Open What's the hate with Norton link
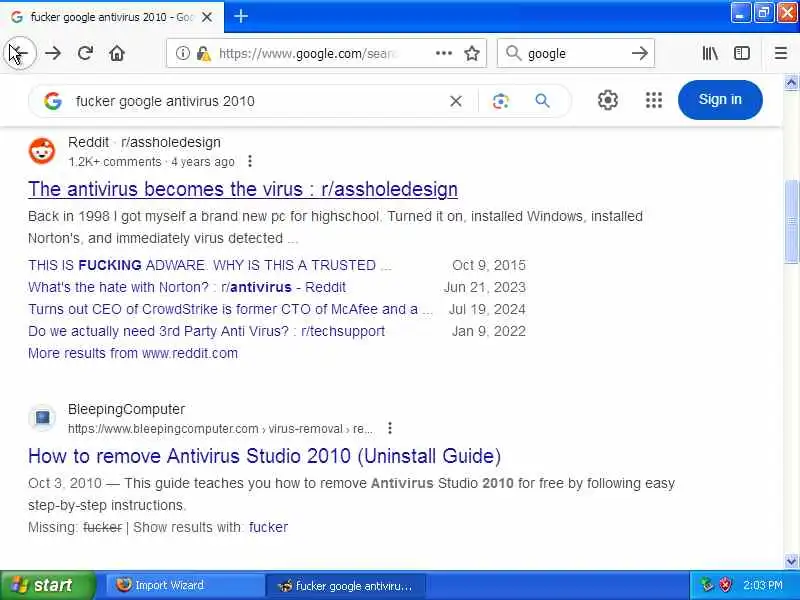This screenshot has height=600, width=800. coord(187,287)
